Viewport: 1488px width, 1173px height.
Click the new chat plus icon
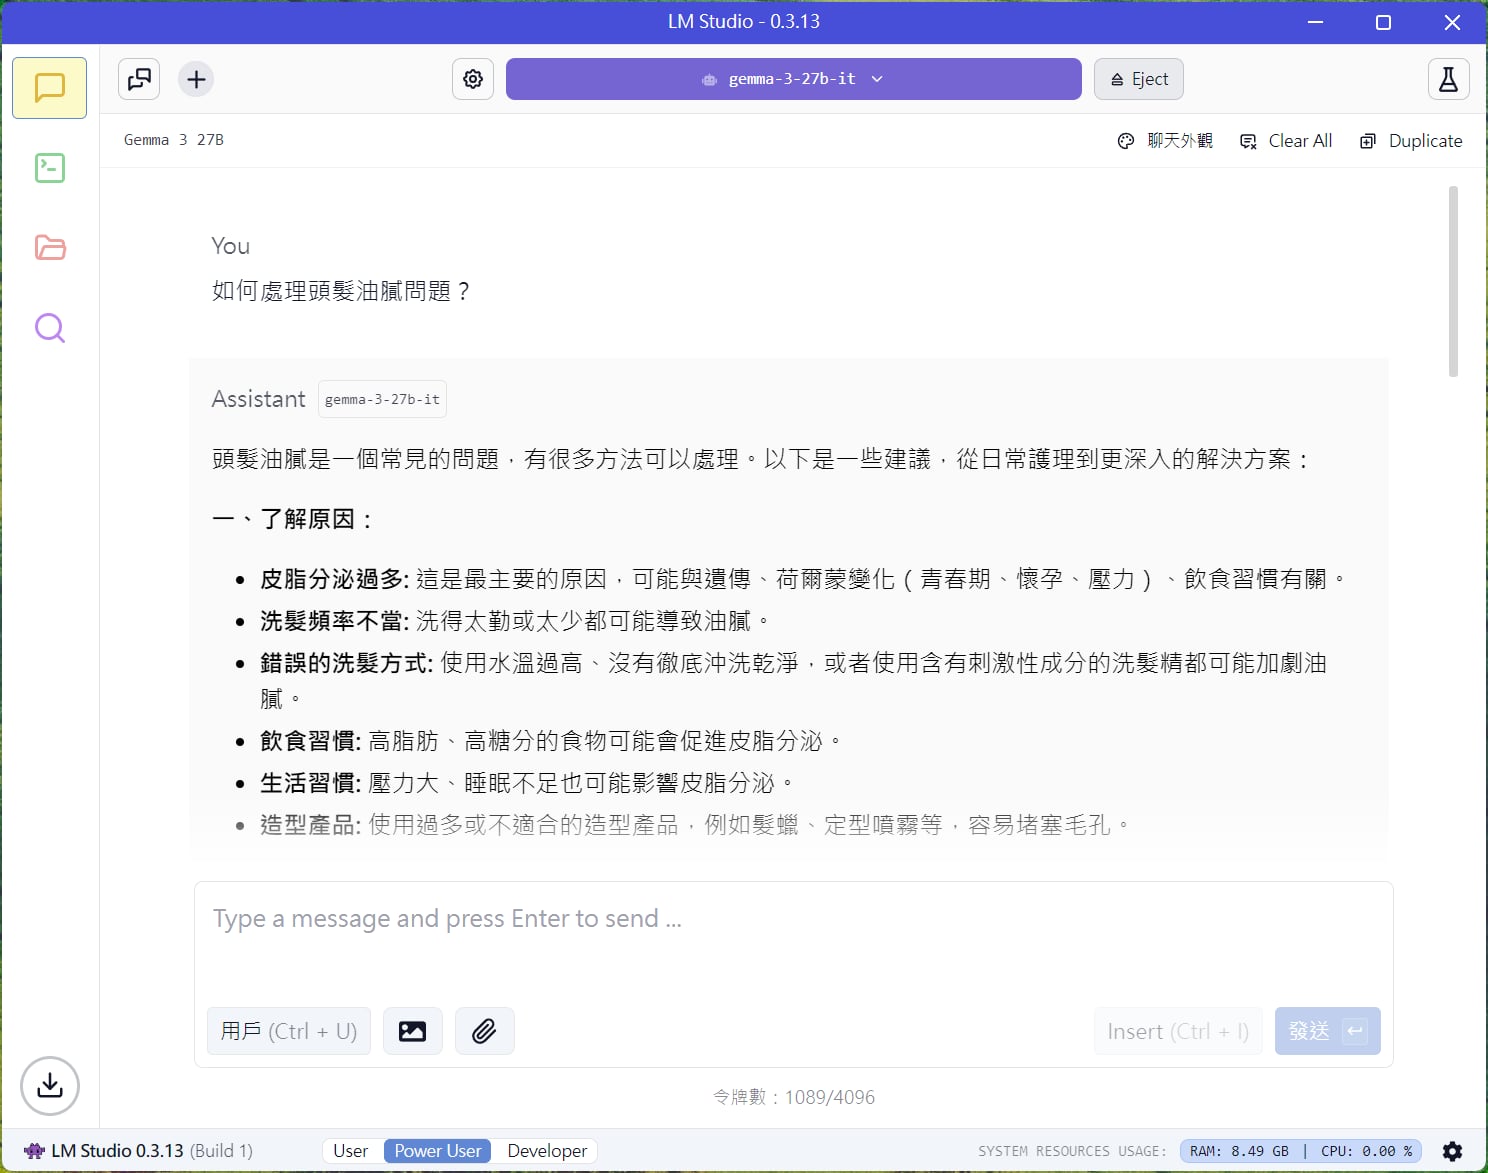[x=197, y=79]
